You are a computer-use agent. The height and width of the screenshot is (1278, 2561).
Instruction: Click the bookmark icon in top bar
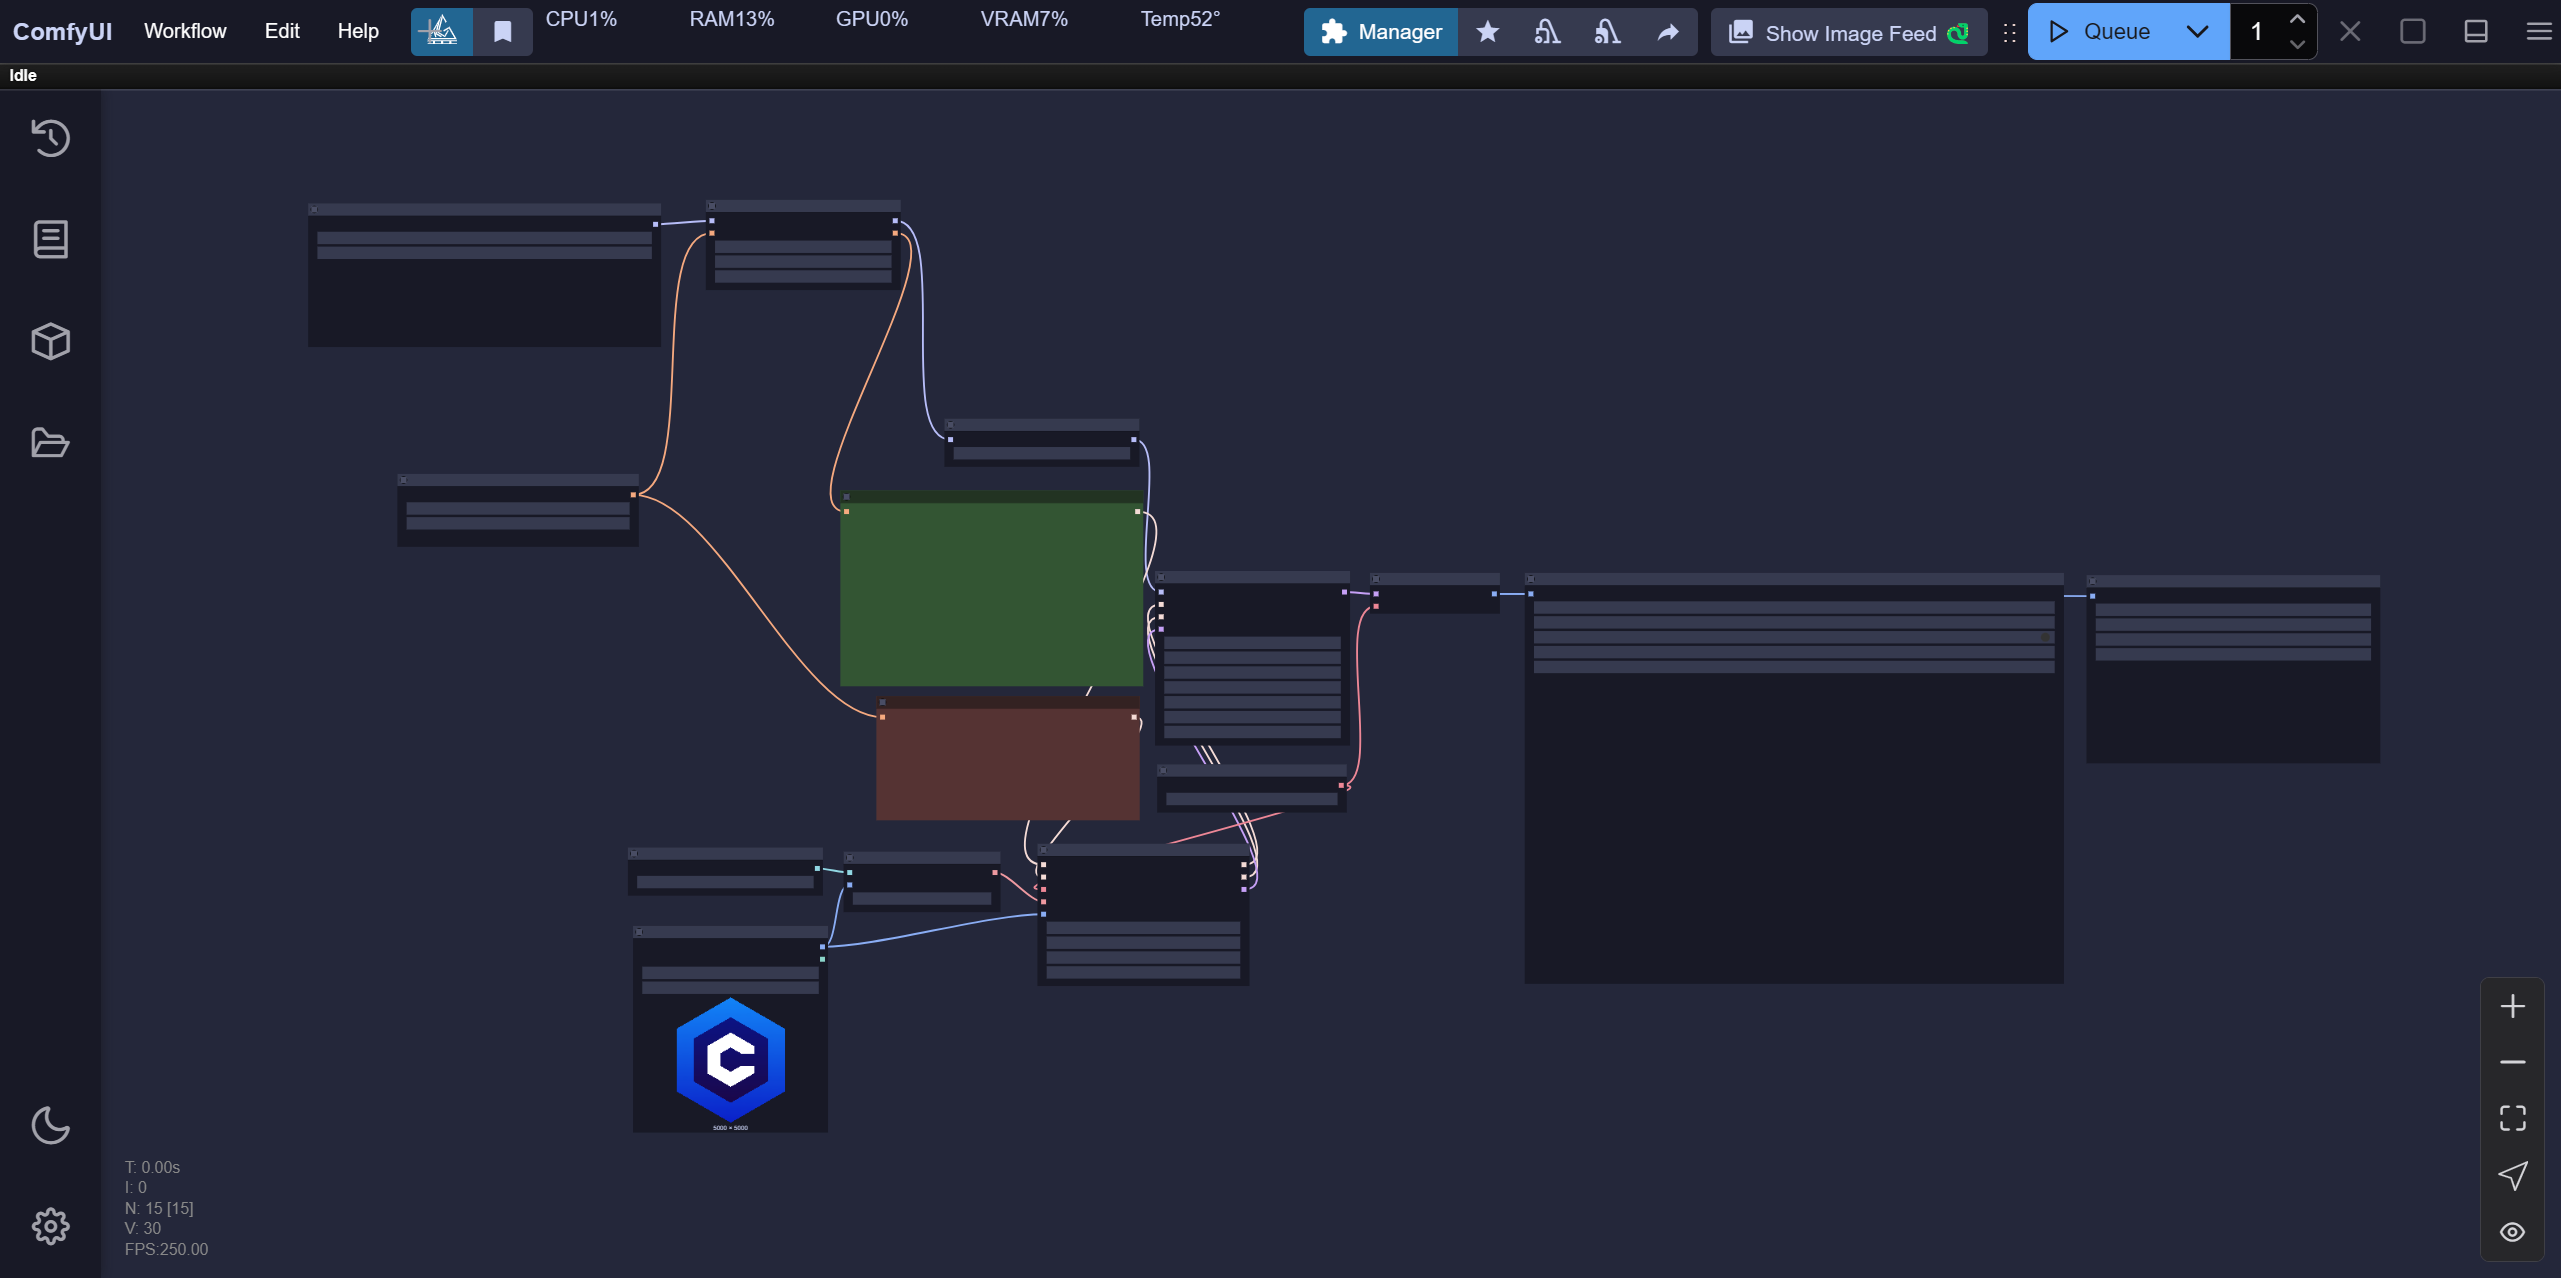[x=503, y=32]
